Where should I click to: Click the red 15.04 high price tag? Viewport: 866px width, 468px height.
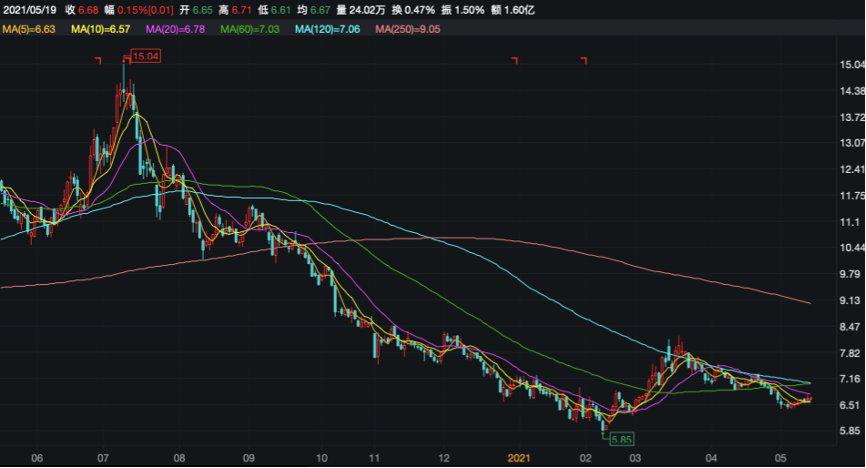click(146, 56)
